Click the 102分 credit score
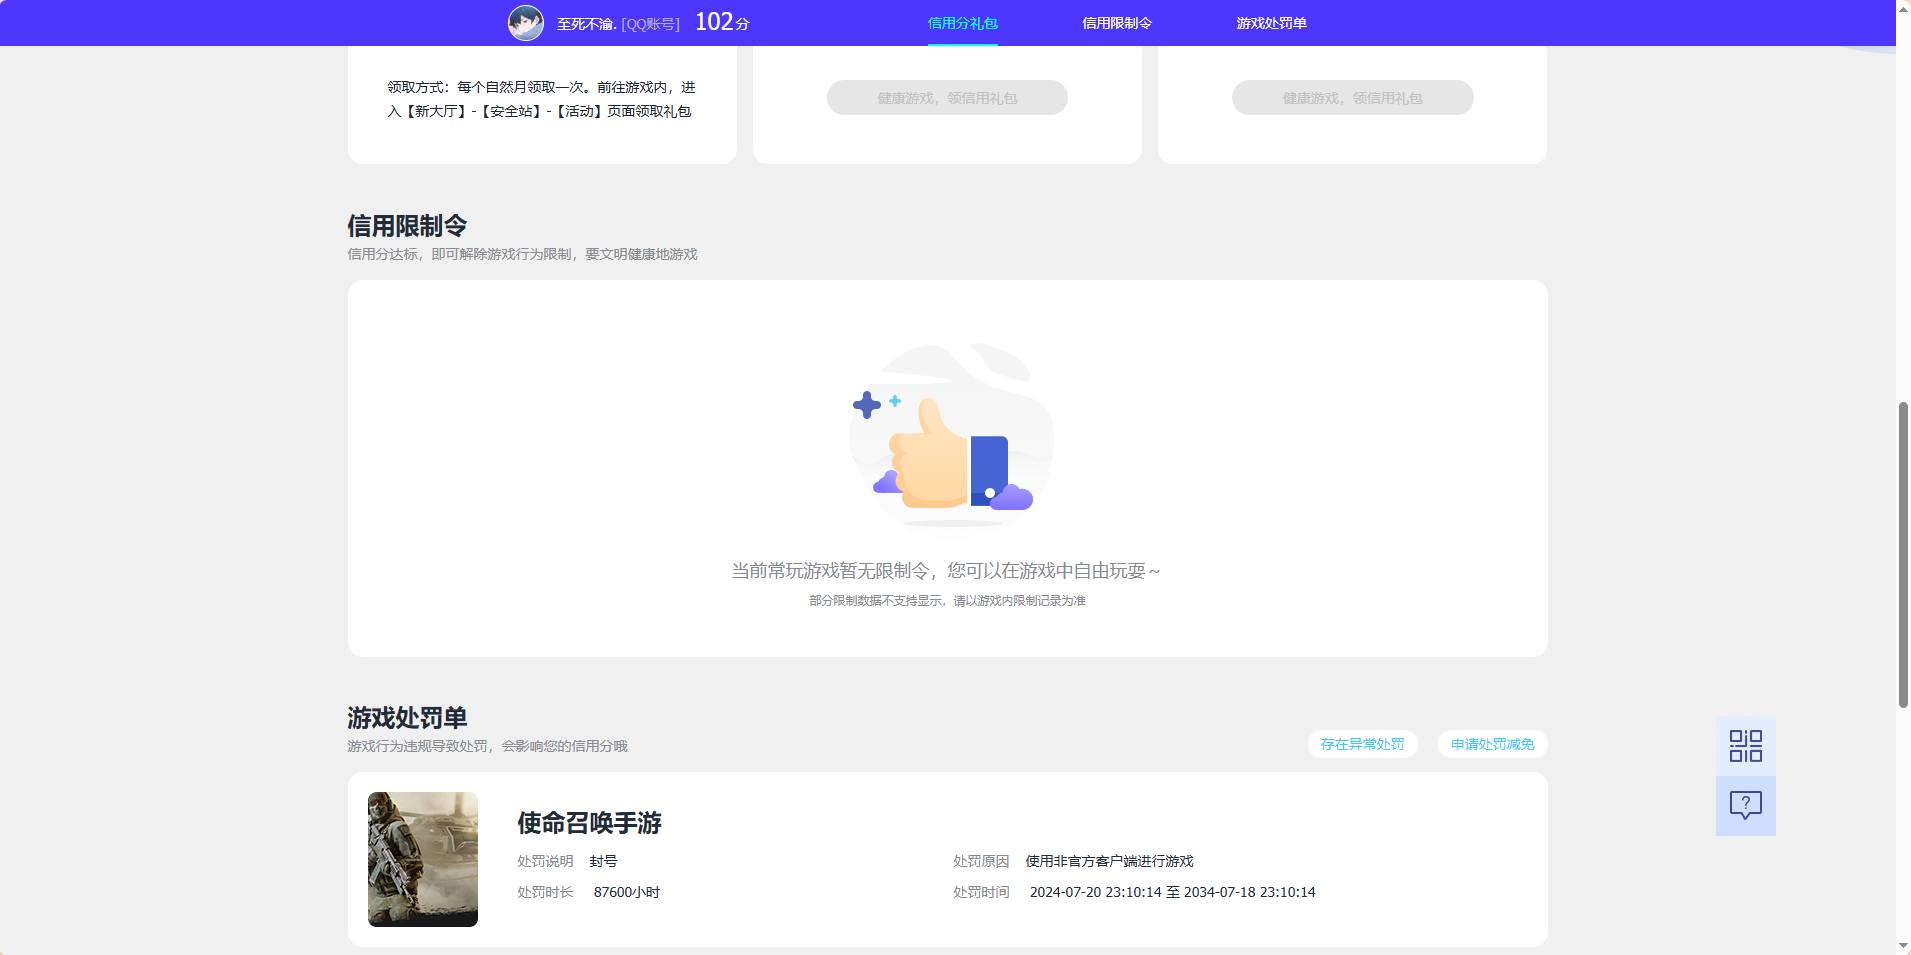The height and width of the screenshot is (955, 1911). pyautogui.click(x=722, y=22)
